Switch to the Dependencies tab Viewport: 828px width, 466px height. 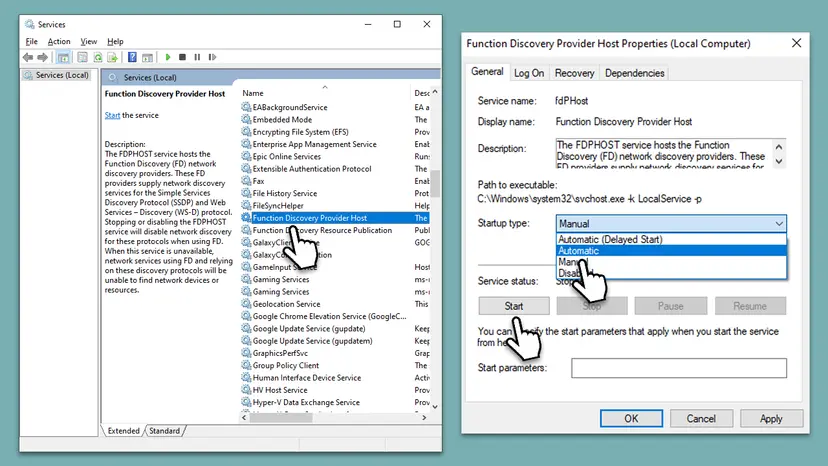634,73
